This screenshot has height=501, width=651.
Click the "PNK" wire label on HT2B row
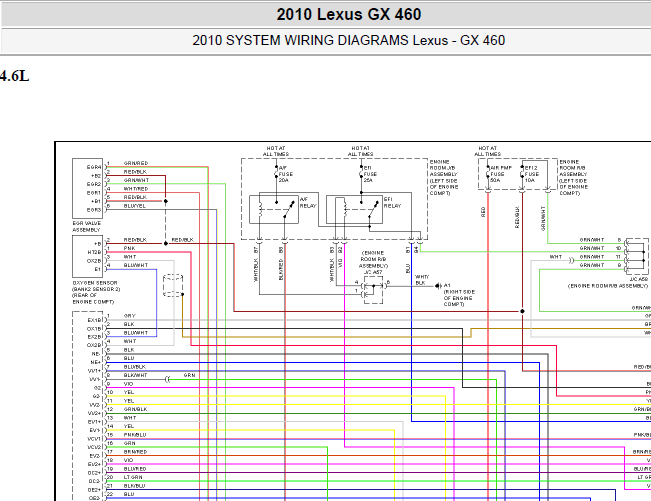point(130,248)
